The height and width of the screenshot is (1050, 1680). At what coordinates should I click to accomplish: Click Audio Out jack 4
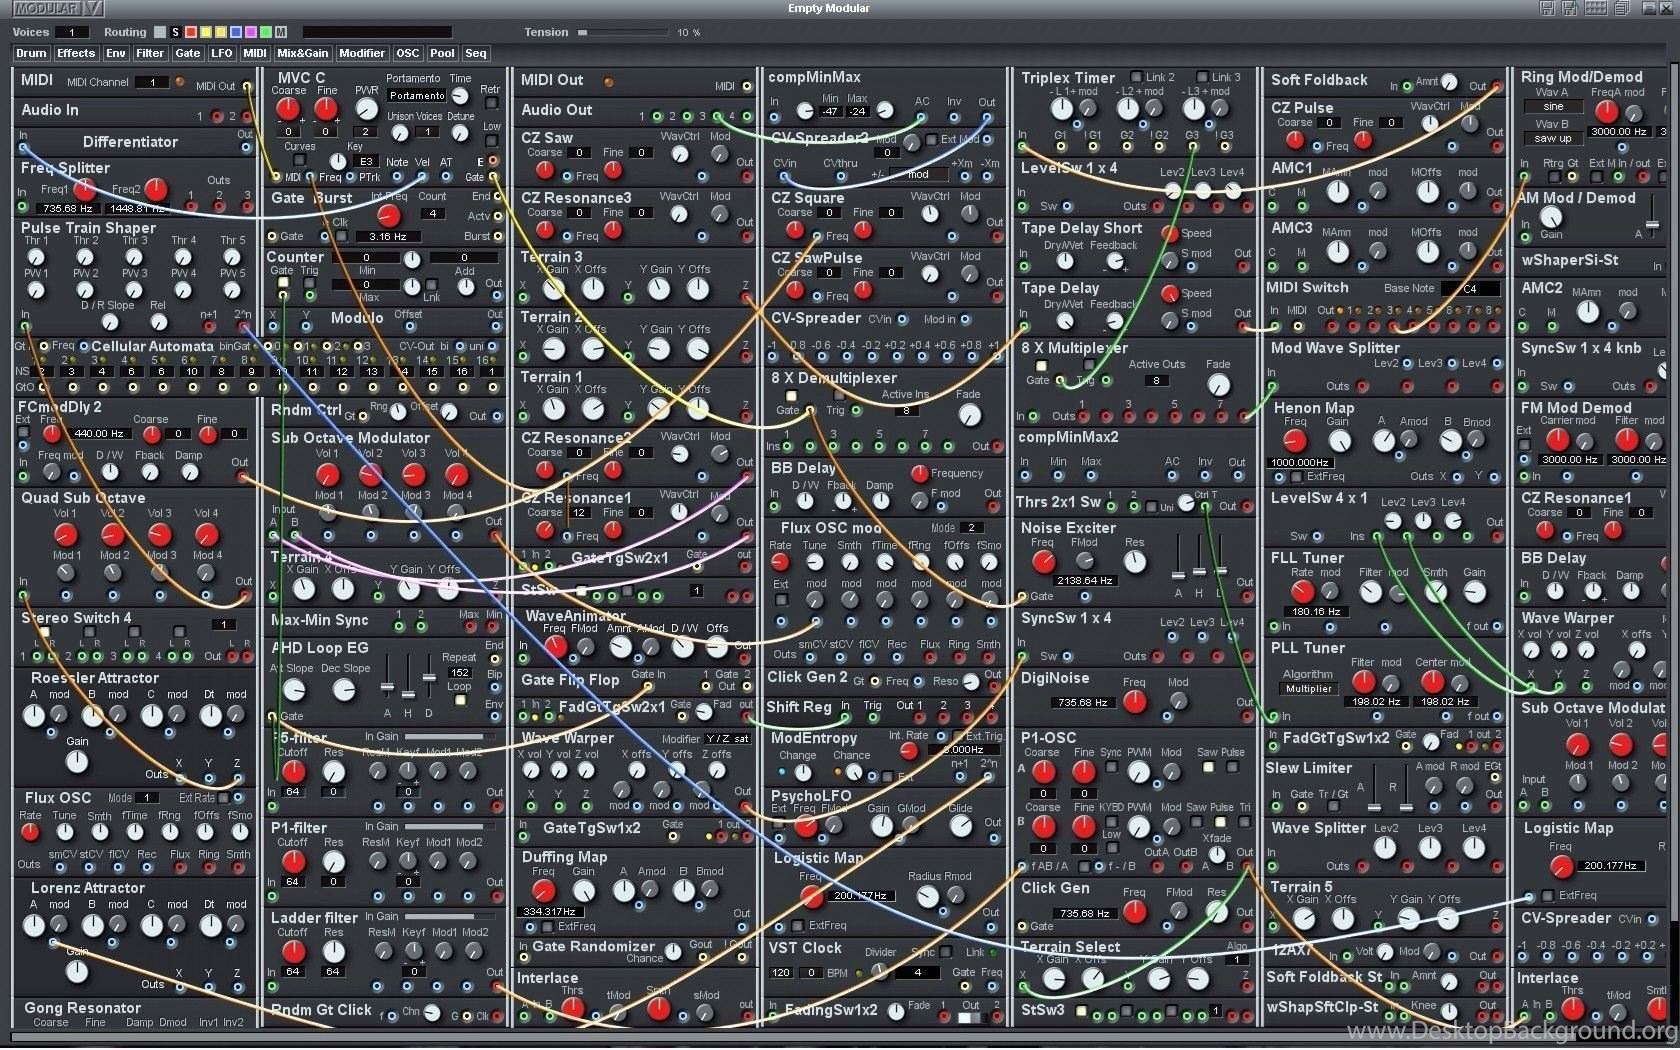coord(746,116)
